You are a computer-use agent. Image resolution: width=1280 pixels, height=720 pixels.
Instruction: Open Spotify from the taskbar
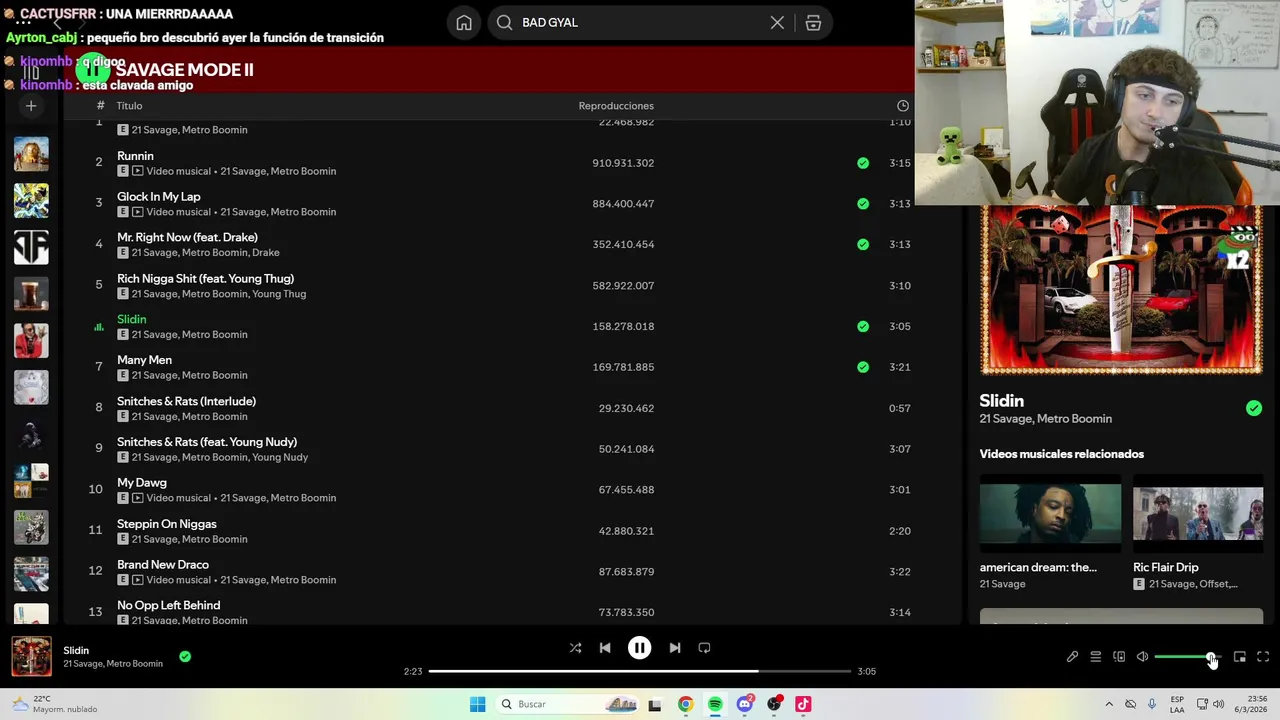(715, 704)
